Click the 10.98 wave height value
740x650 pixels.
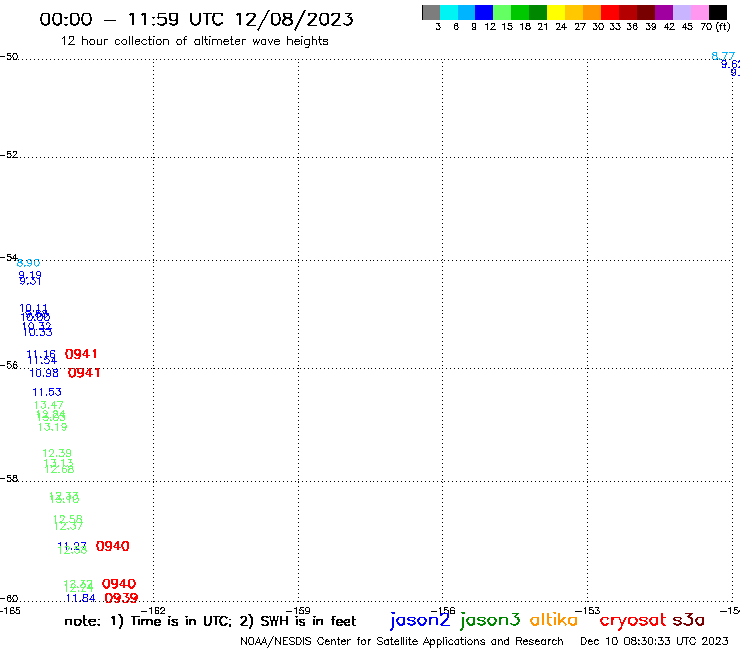(44, 373)
